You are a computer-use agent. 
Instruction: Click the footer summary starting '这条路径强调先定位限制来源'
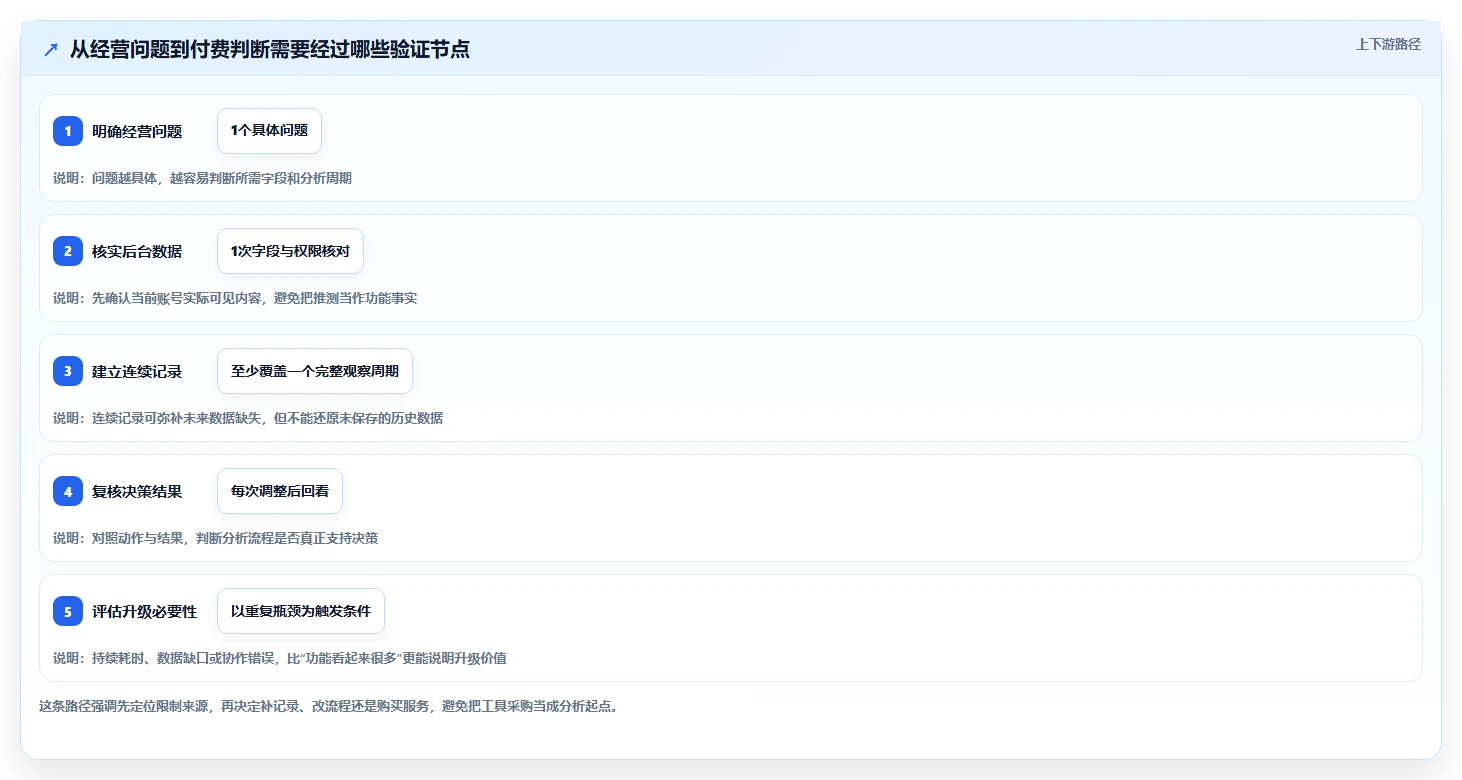point(329,706)
